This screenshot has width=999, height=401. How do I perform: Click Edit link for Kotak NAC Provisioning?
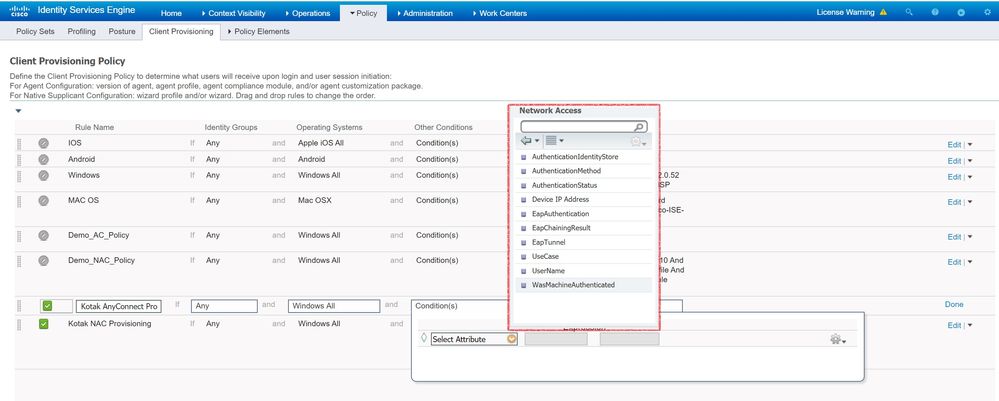(x=954, y=325)
